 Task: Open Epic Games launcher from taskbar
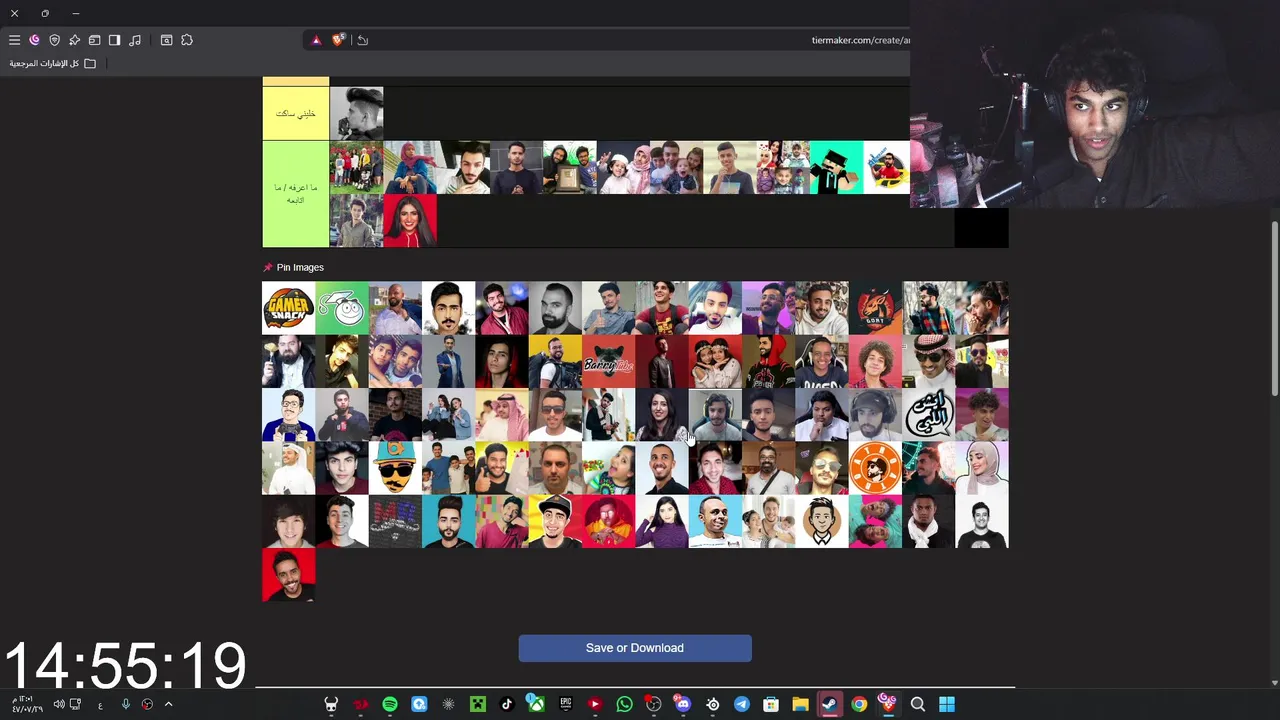click(x=566, y=704)
